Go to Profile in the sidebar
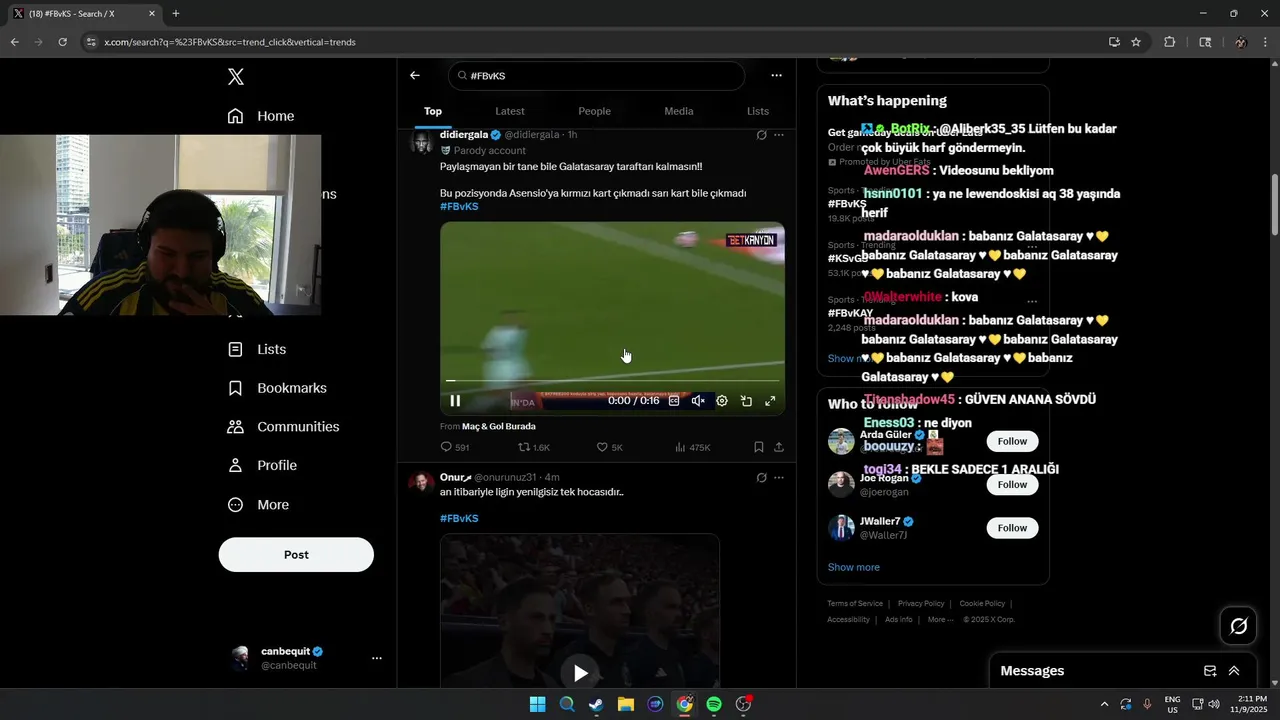The height and width of the screenshot is (720, 1280). pos(262,465)
